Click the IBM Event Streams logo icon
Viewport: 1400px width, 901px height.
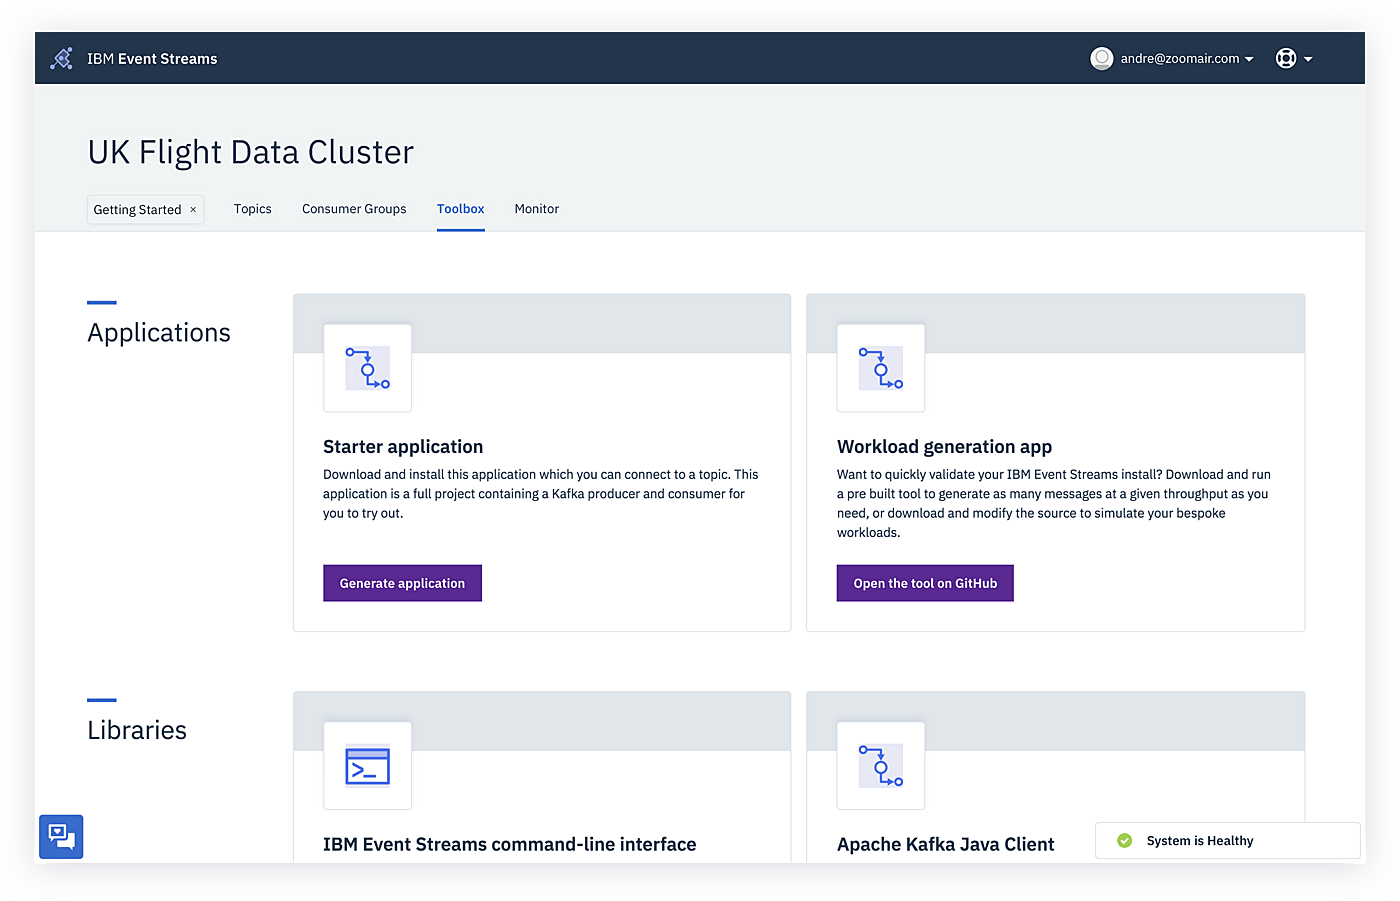(62, 59)
